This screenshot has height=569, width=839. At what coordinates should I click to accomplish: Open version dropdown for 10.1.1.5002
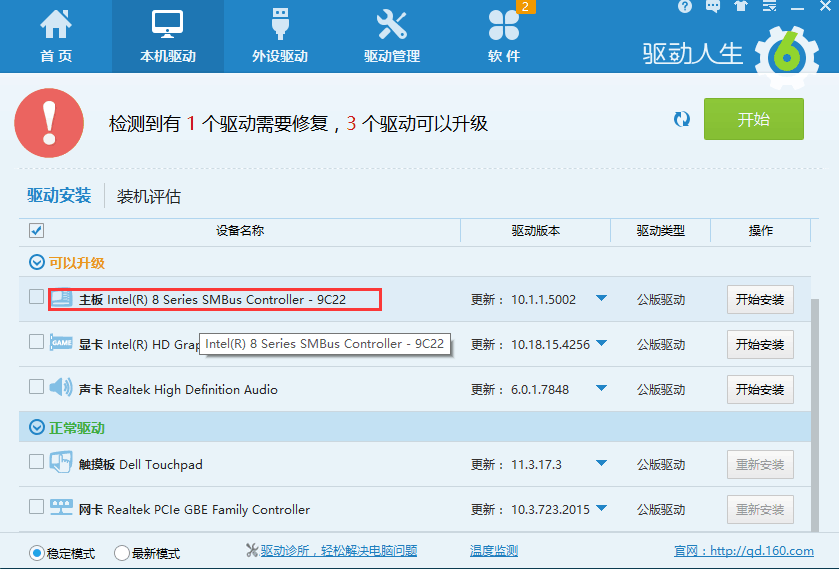pyautogui.click(x=601, y=298)
